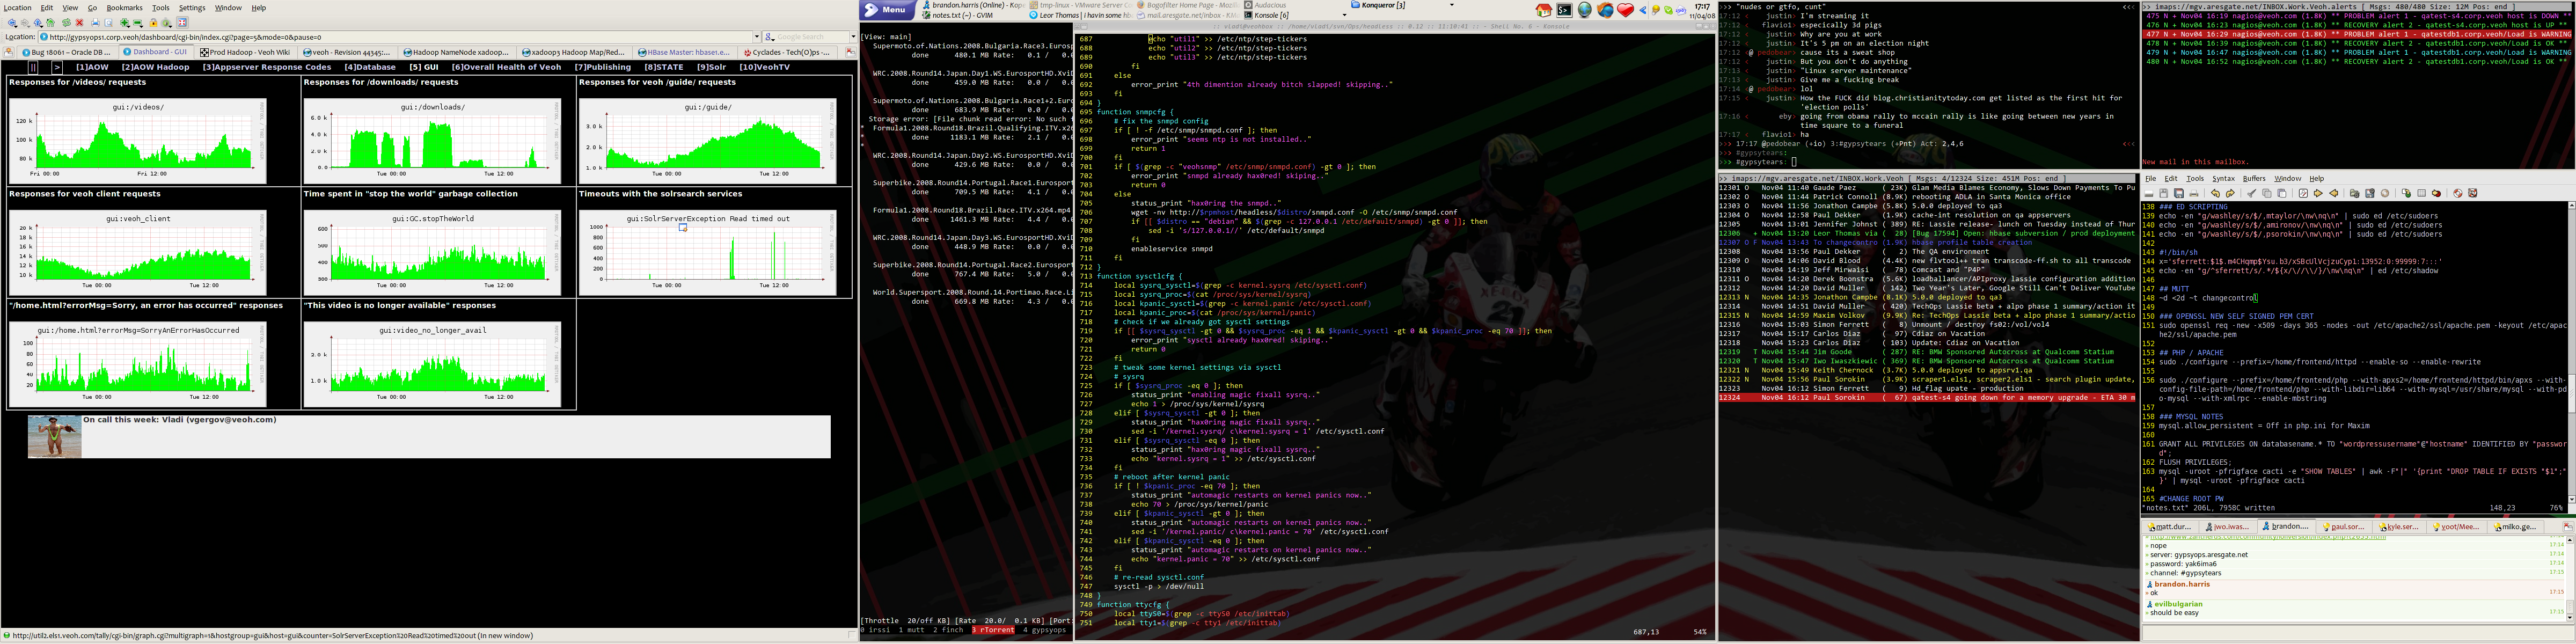Screen dimensions: 2576x644
Task: Open the Bookmarks menu in Konqueror
Action: point(124,7)
